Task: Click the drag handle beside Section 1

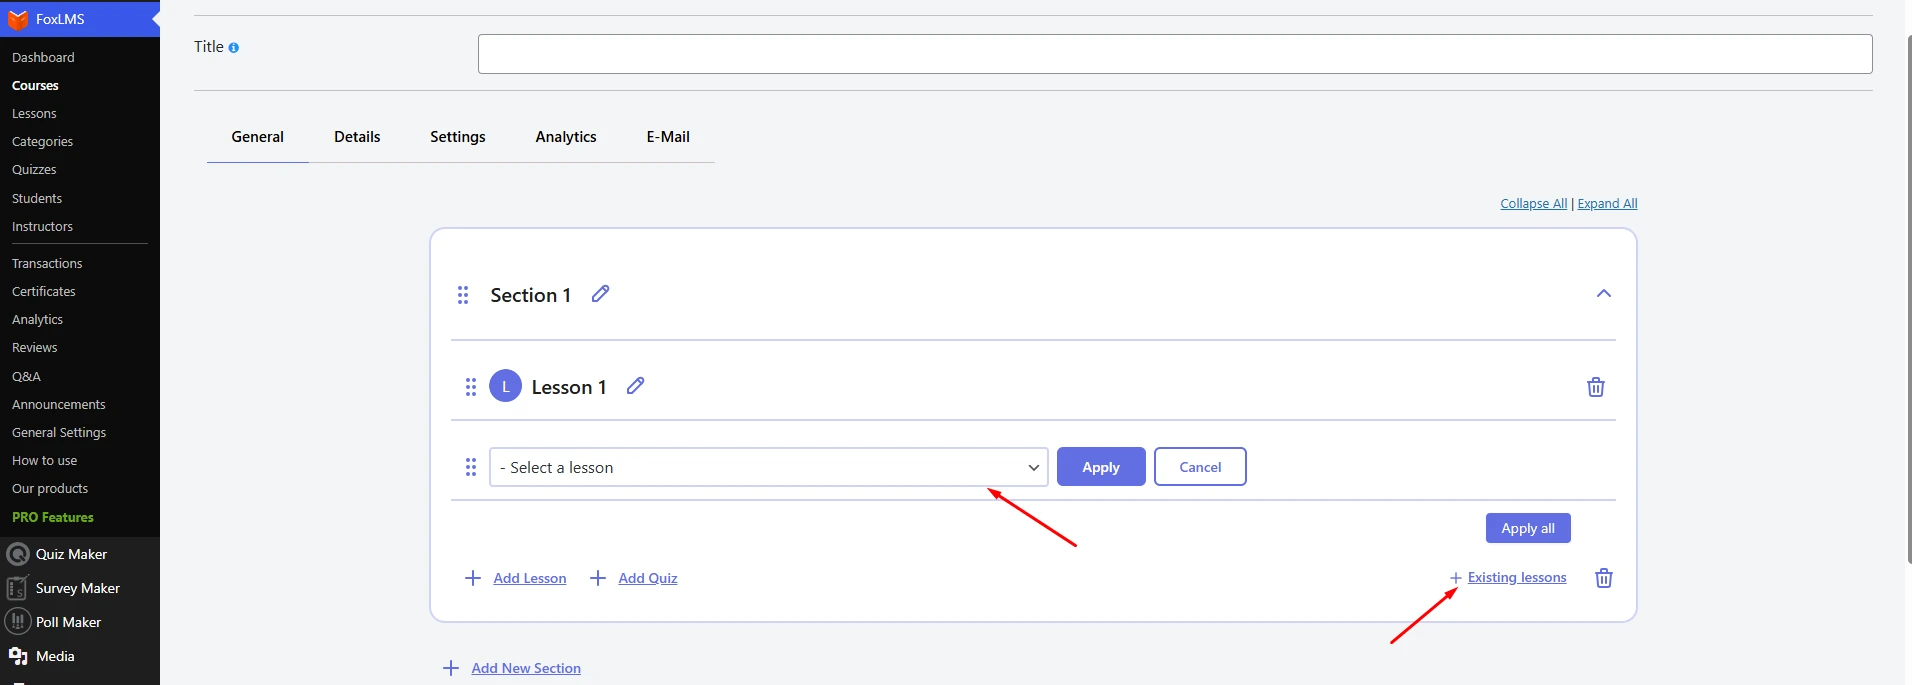Action: click(463, 295)
